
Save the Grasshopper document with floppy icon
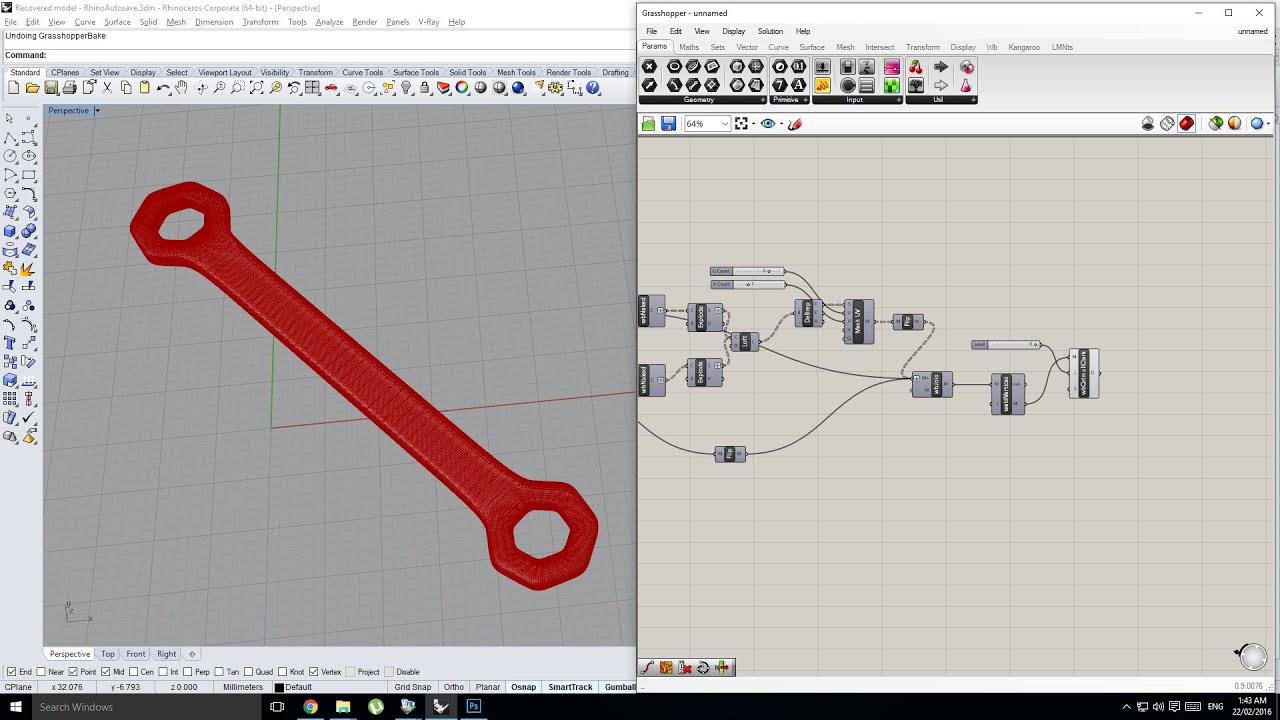click(668, 123)
